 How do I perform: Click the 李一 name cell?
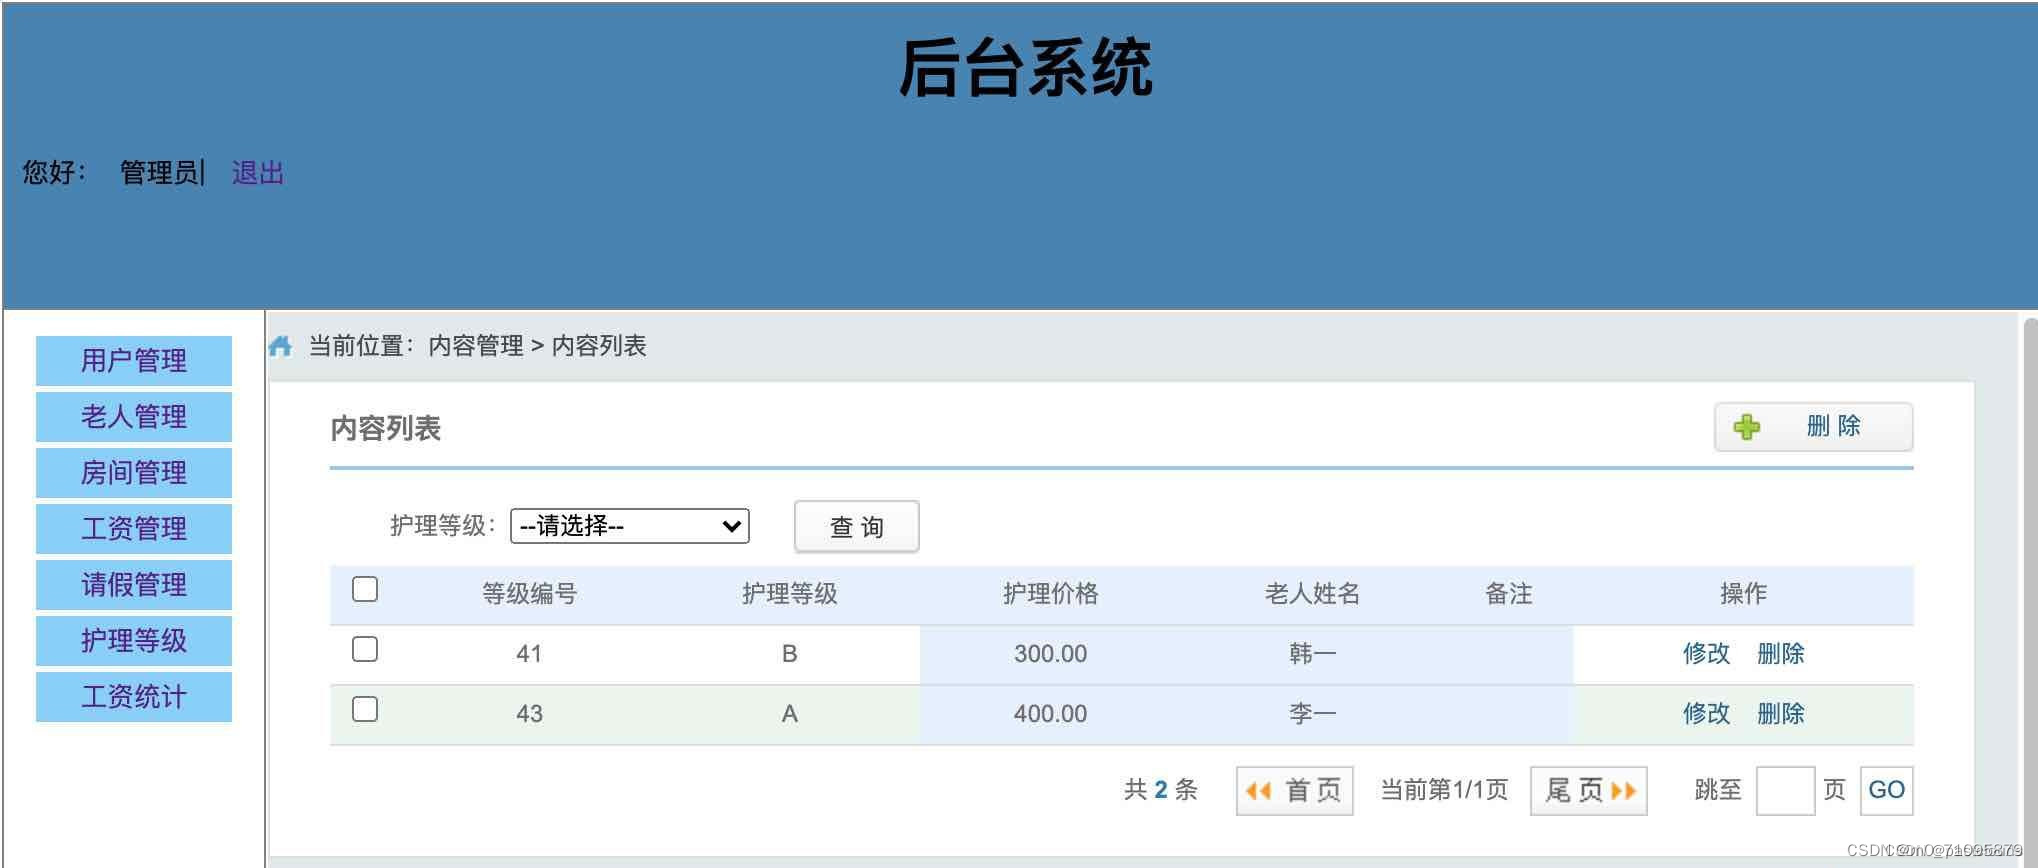pyautogui.click(x=1313, y=714)
